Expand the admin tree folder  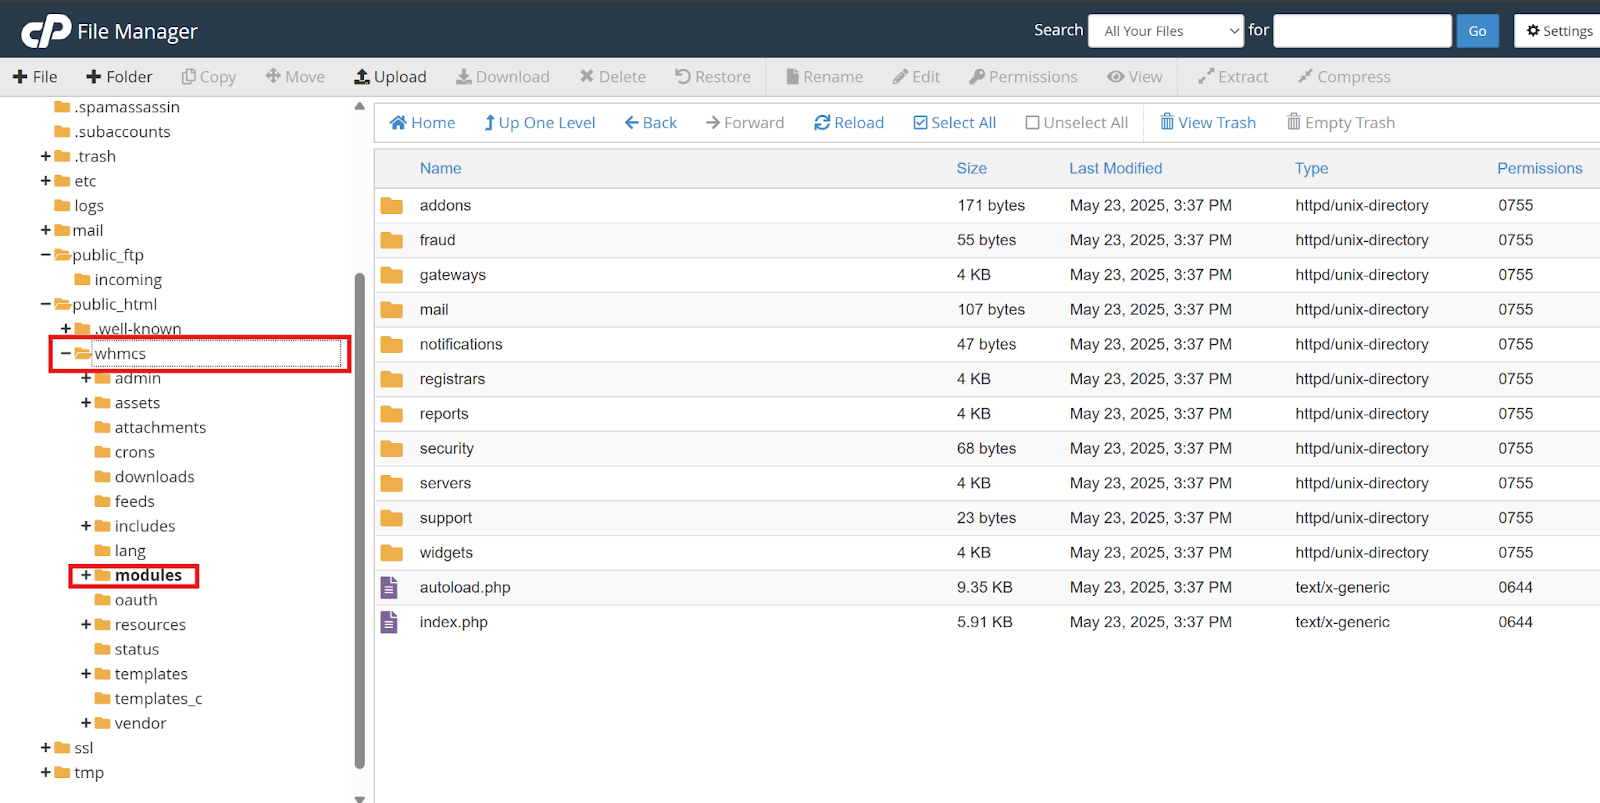pos(86,378)
